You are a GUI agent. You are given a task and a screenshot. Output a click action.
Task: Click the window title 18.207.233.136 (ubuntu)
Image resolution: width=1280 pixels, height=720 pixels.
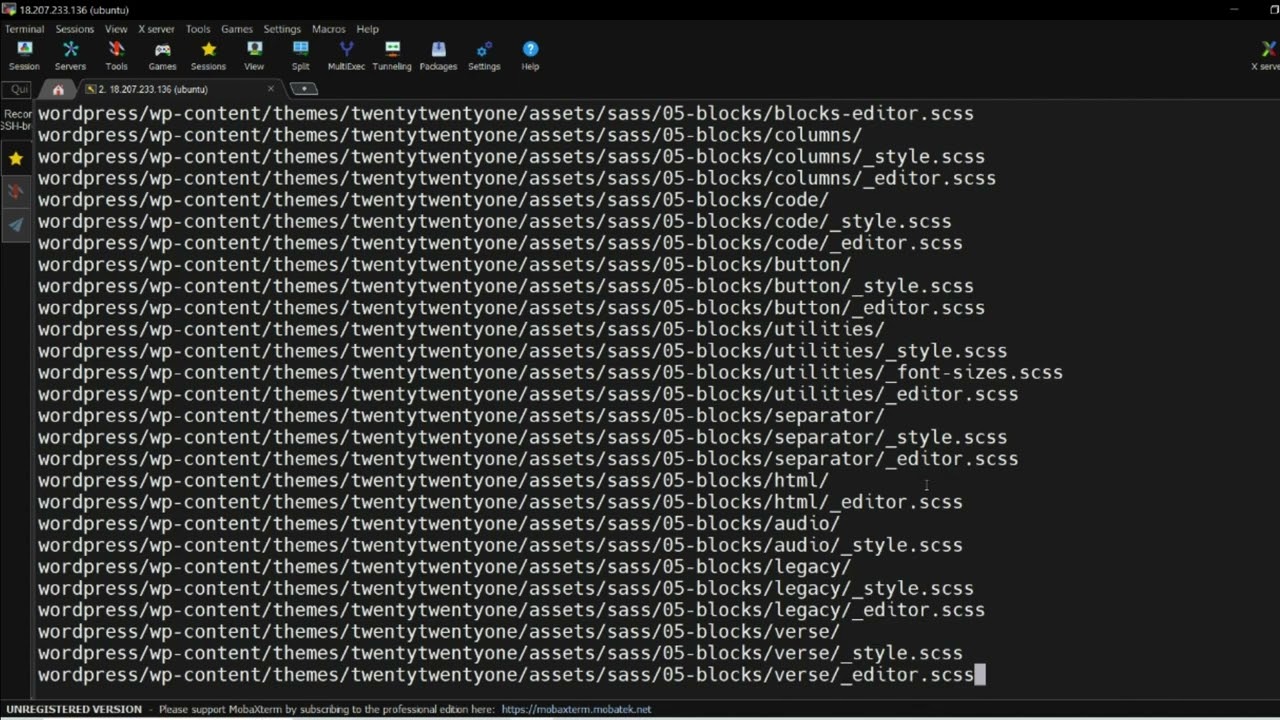(x=74, y=10)
